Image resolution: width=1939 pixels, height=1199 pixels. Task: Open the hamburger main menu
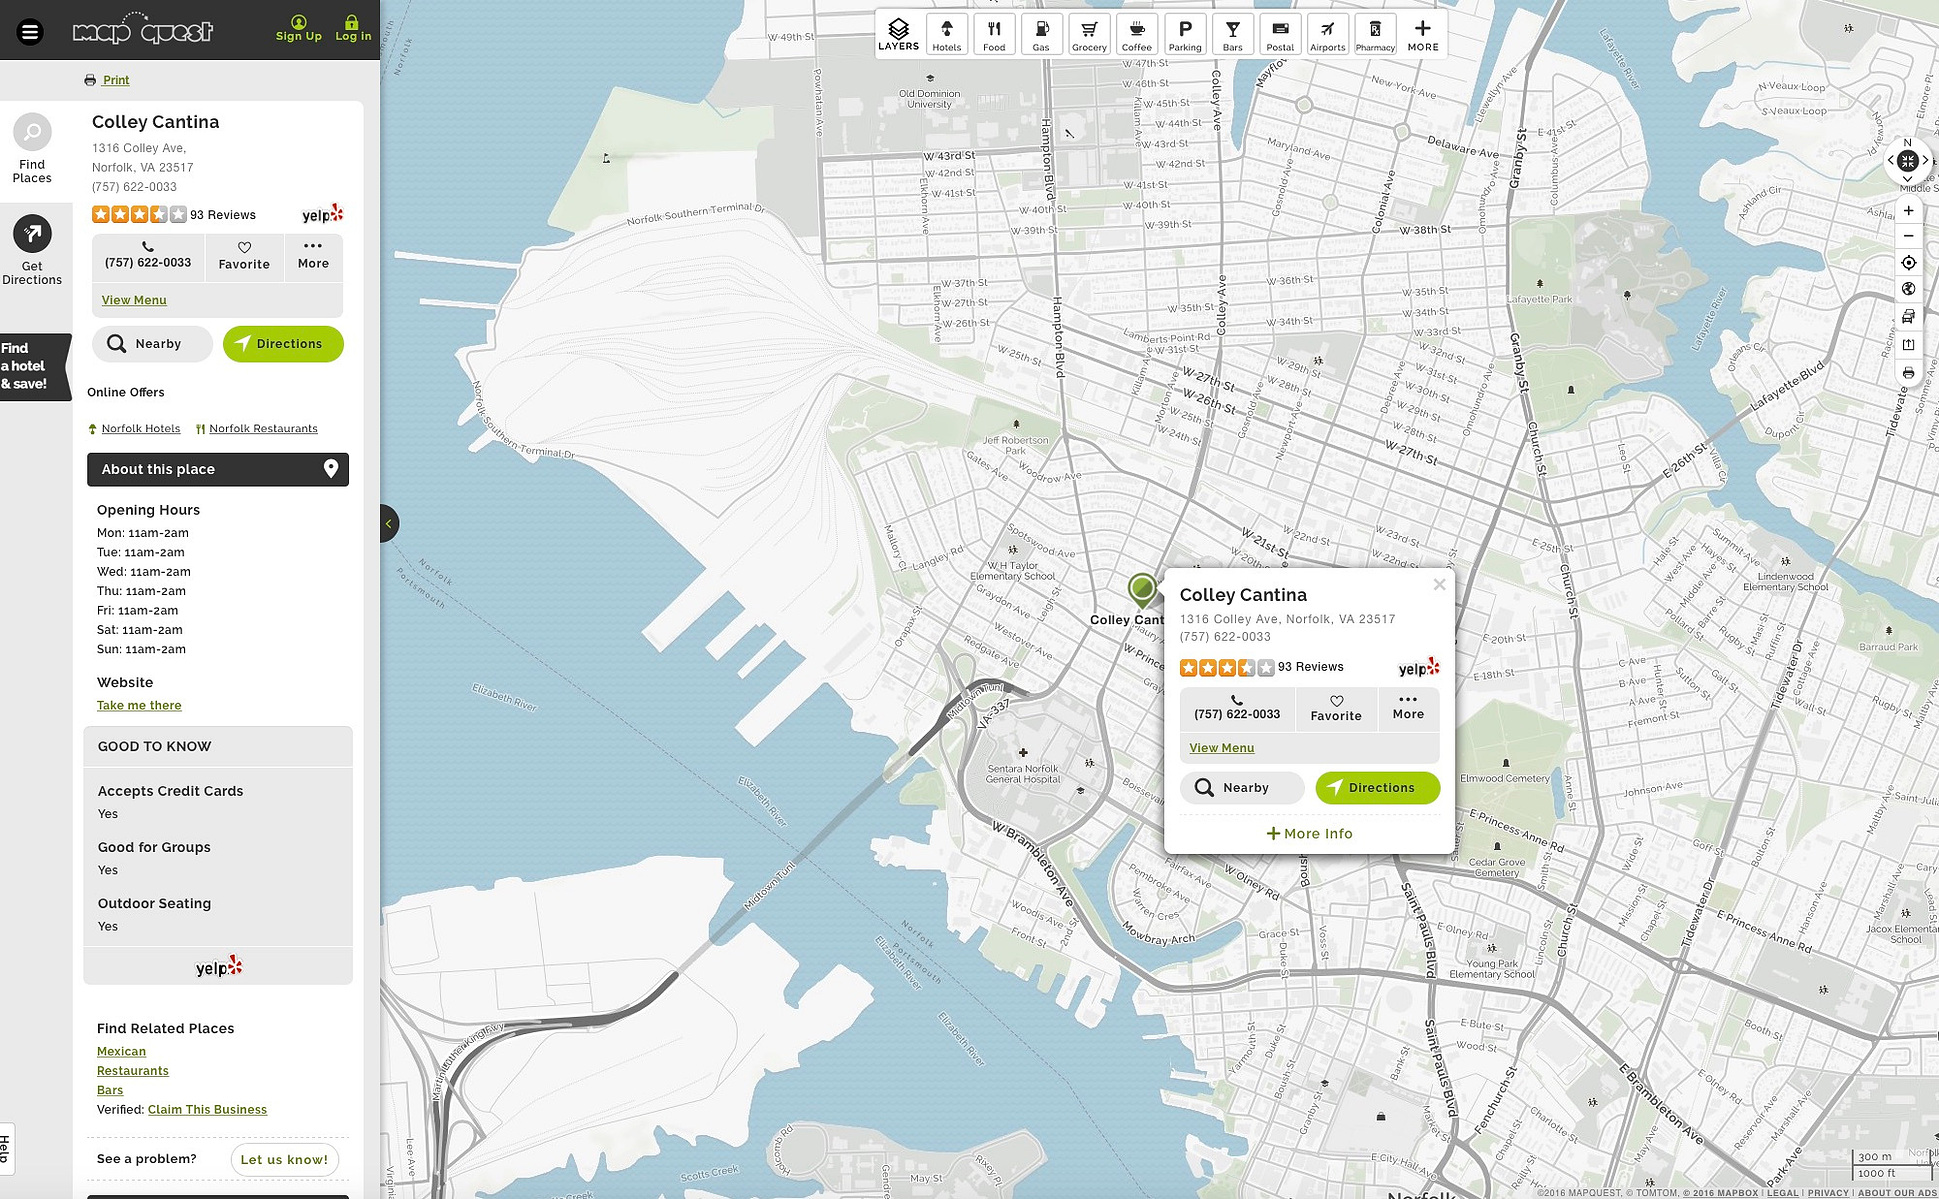30,32
